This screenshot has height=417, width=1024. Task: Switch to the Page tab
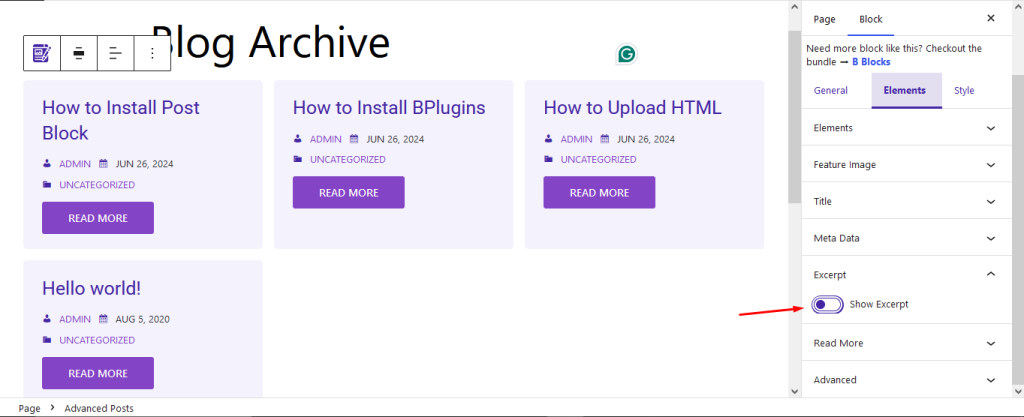pyautogui.click(x=824, y=19)
